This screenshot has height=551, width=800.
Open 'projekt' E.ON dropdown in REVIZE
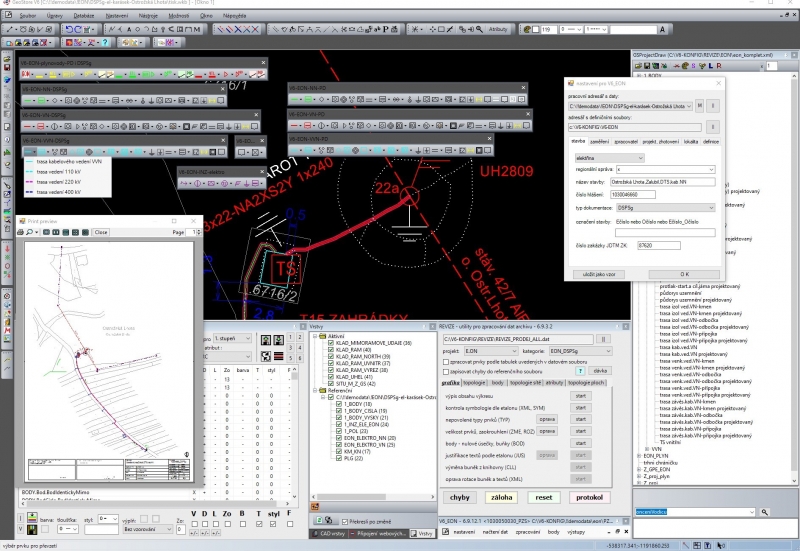(491, 351)
